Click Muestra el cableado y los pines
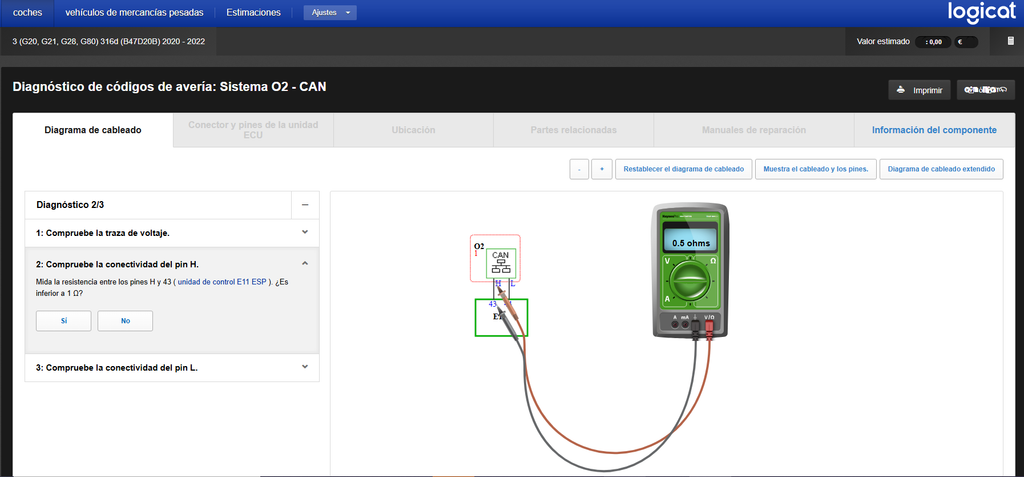1024x477 pixels. point(816,169)
